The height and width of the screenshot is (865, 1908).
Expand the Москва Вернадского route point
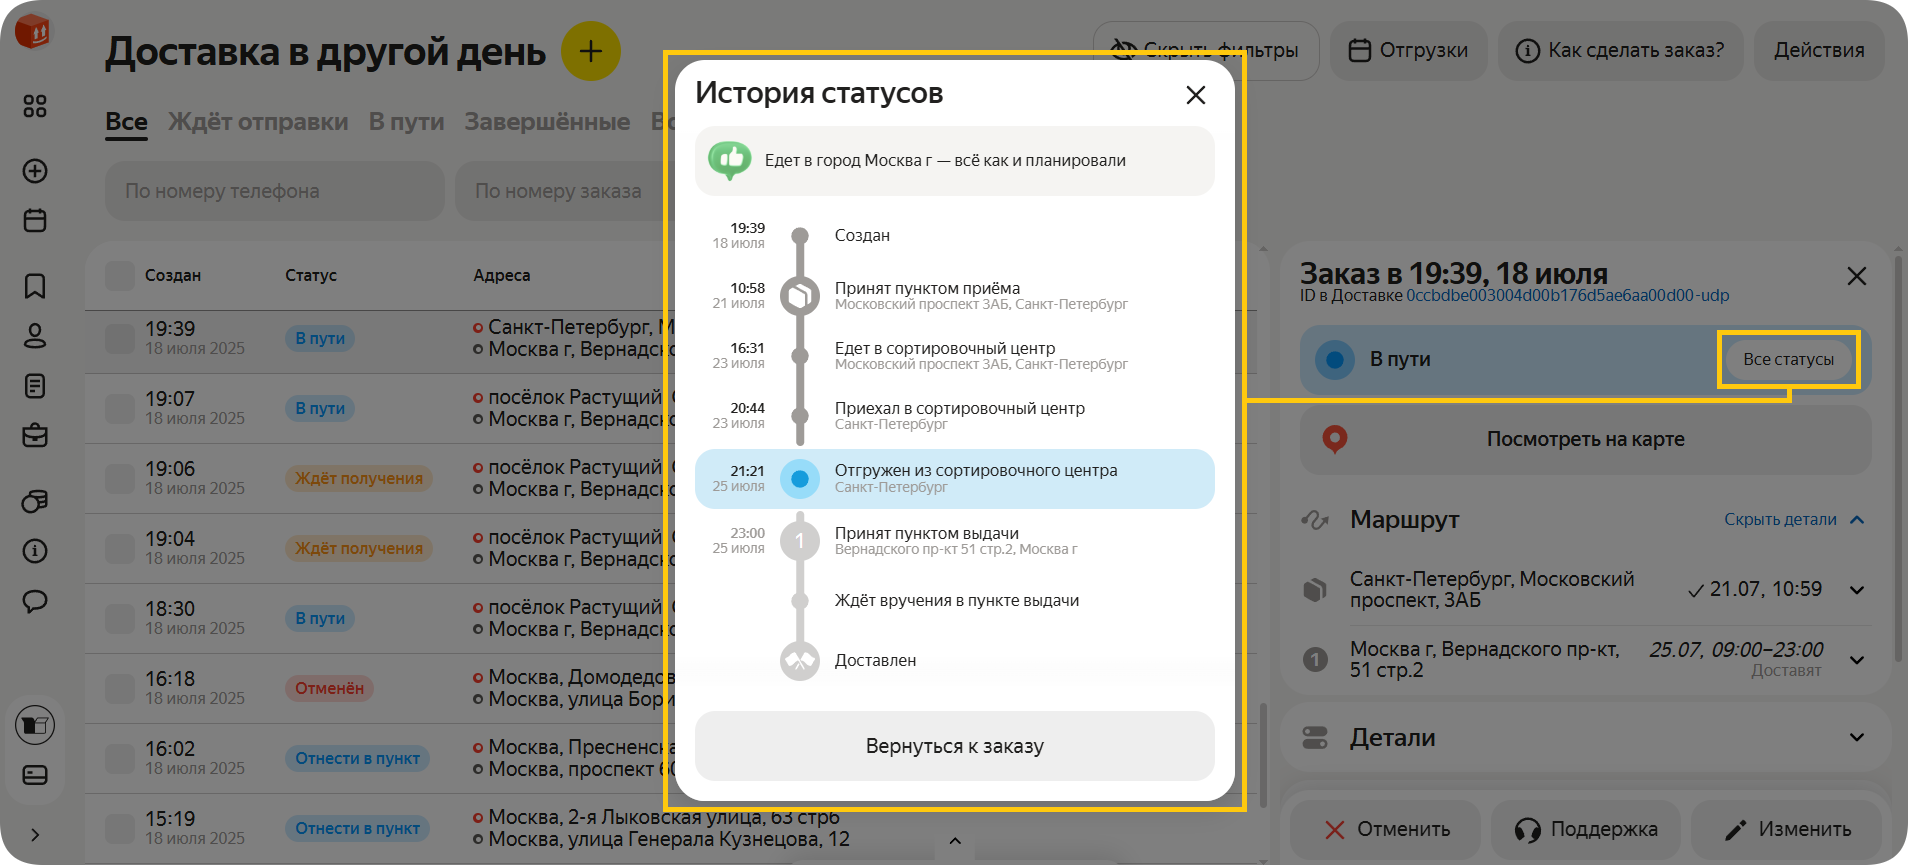[1856, 660]
